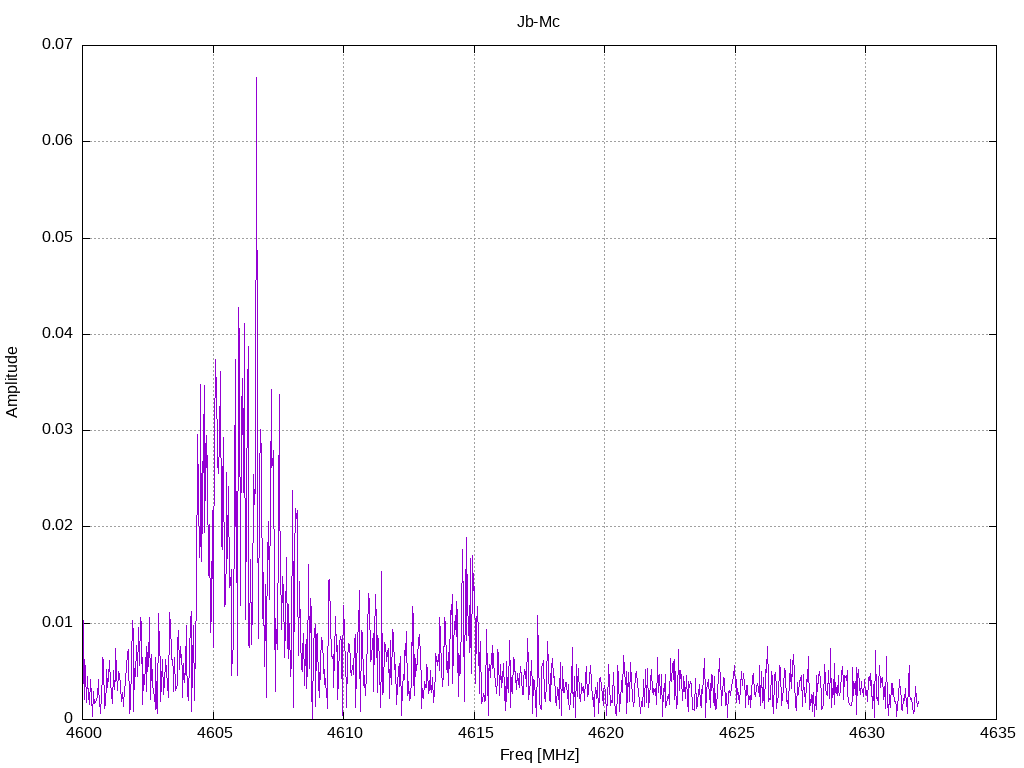This screenshot has height=768, width=1024.
Task: Select the Amplitude y-axis label
Action: [13, 381]
